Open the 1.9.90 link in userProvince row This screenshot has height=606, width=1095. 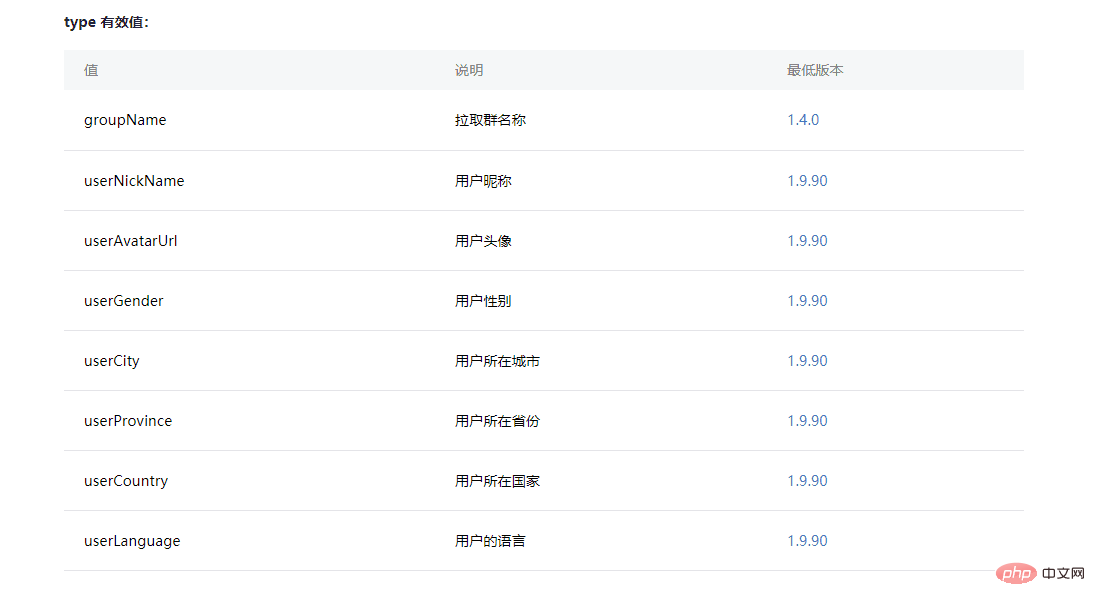[x=807, y=421]
